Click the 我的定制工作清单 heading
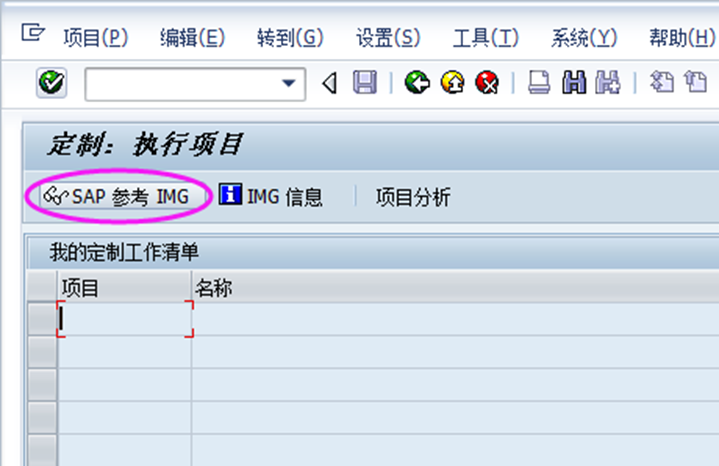 pos(124,252)
